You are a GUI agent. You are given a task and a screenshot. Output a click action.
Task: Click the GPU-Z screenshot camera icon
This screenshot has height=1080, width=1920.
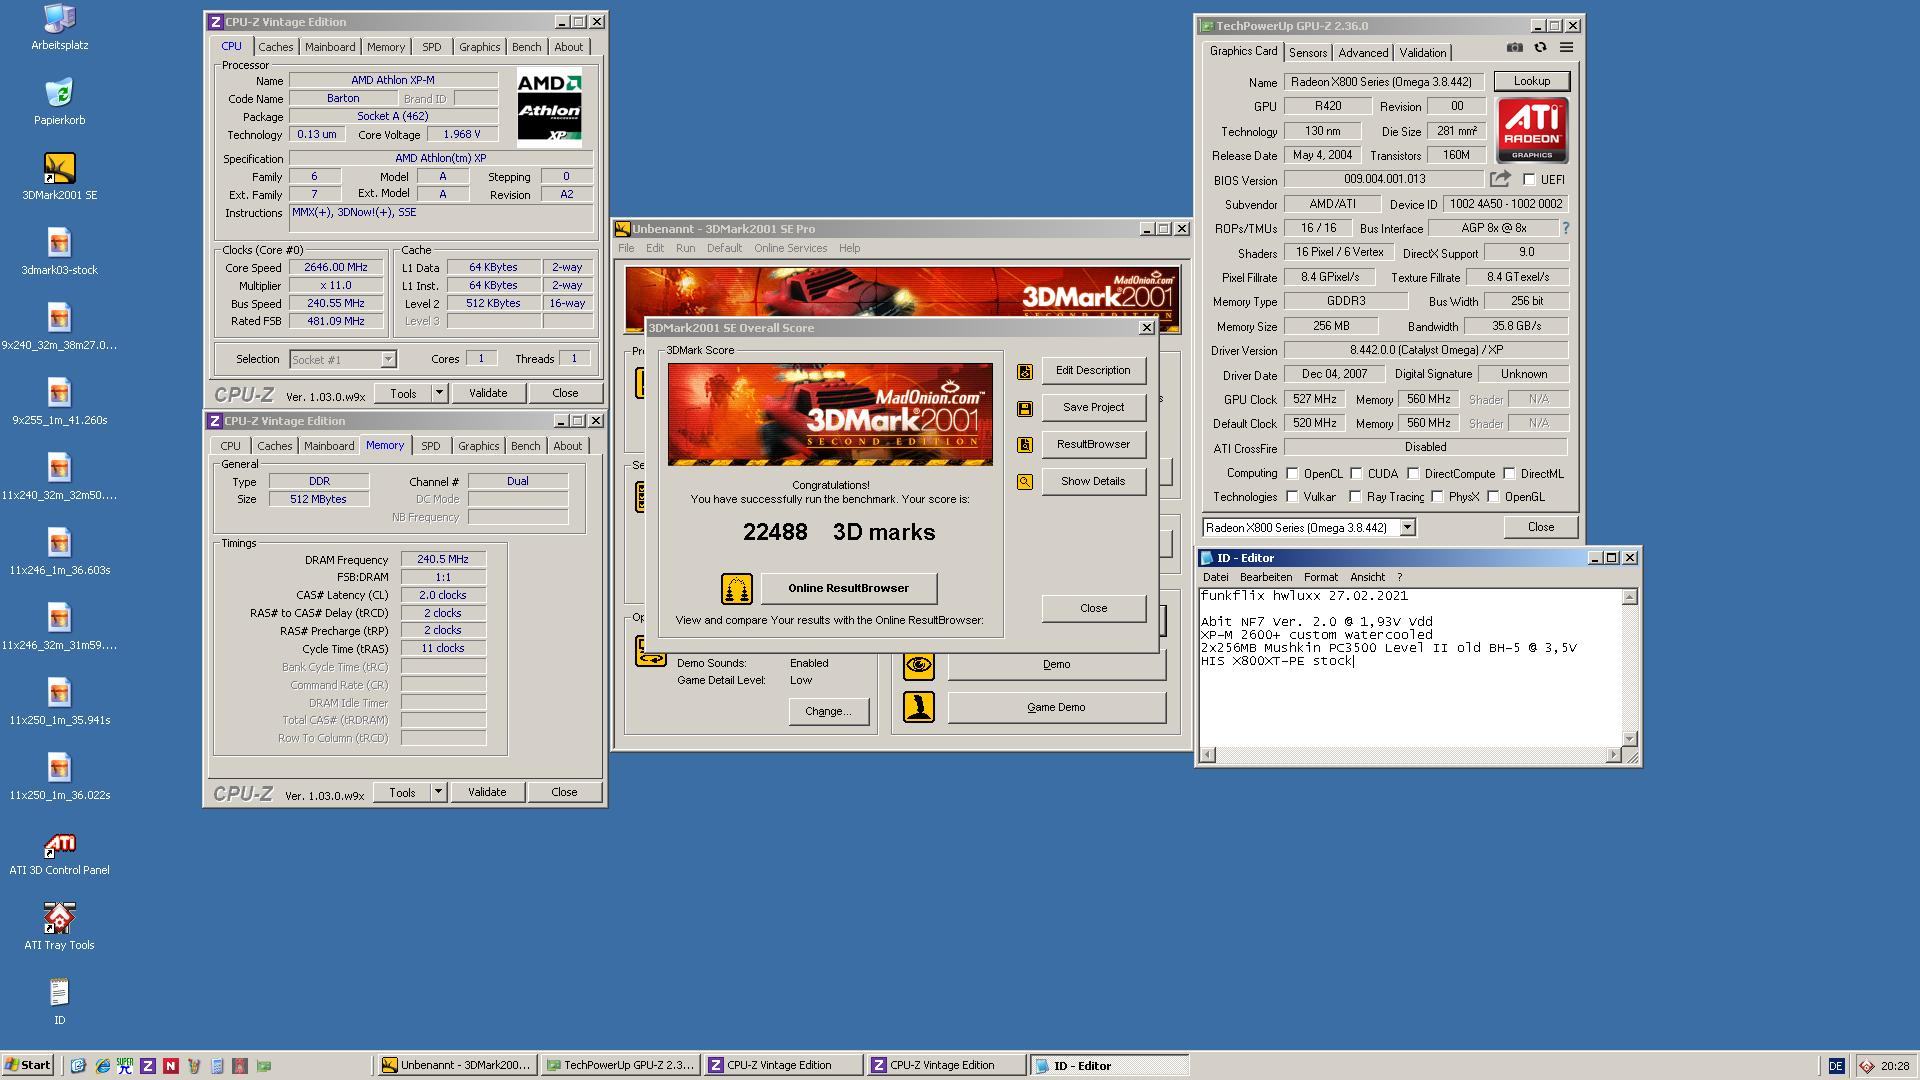tap(1514, 48)
